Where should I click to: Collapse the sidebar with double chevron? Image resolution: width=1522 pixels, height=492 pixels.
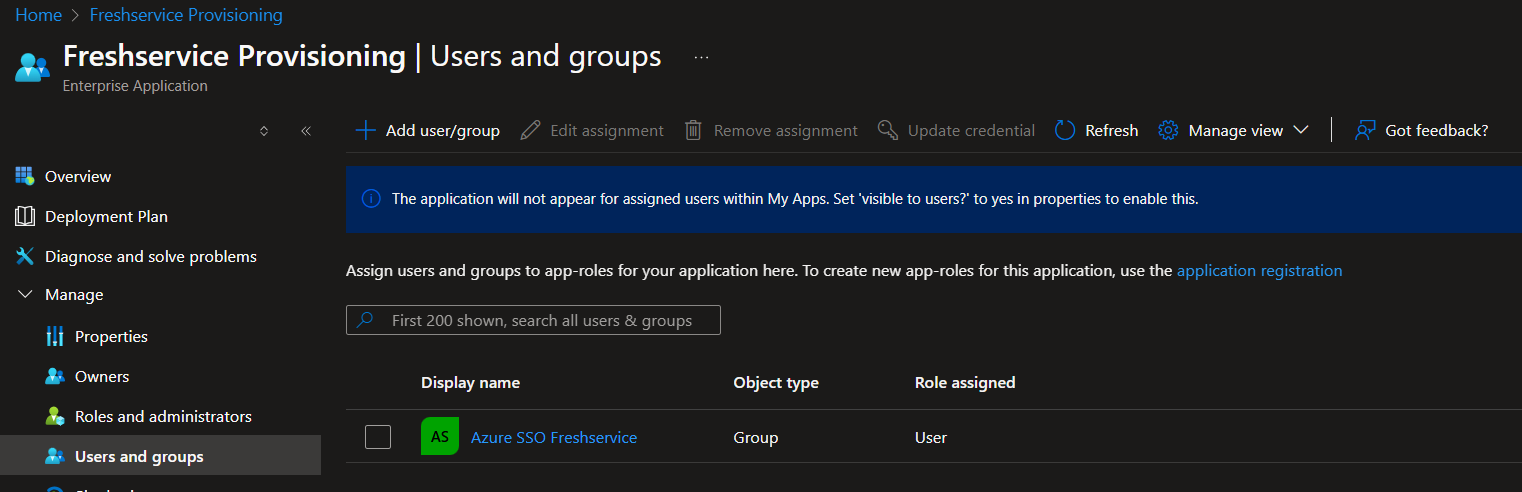pos(306,130)
